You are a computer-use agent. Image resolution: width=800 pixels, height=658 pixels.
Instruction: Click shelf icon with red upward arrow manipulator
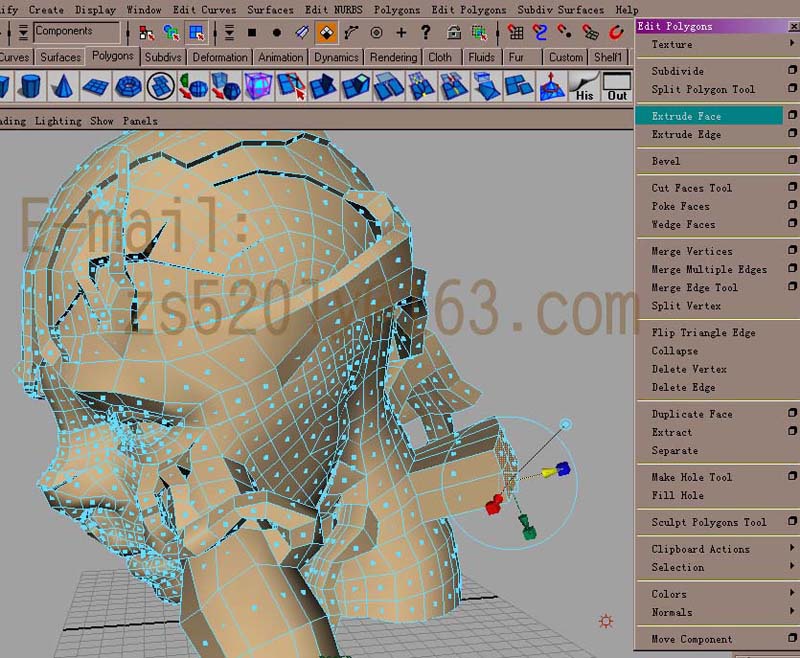[552, 86]
